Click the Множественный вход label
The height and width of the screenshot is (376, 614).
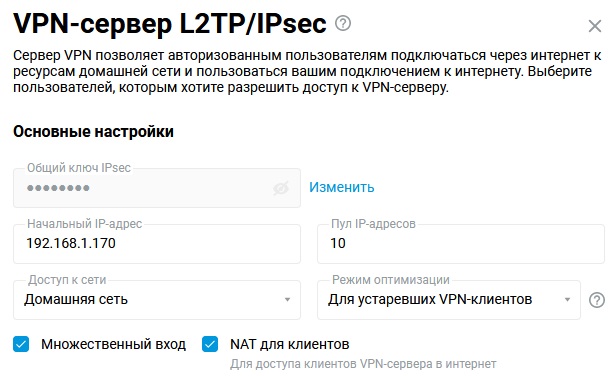click(x=113, y=344)
